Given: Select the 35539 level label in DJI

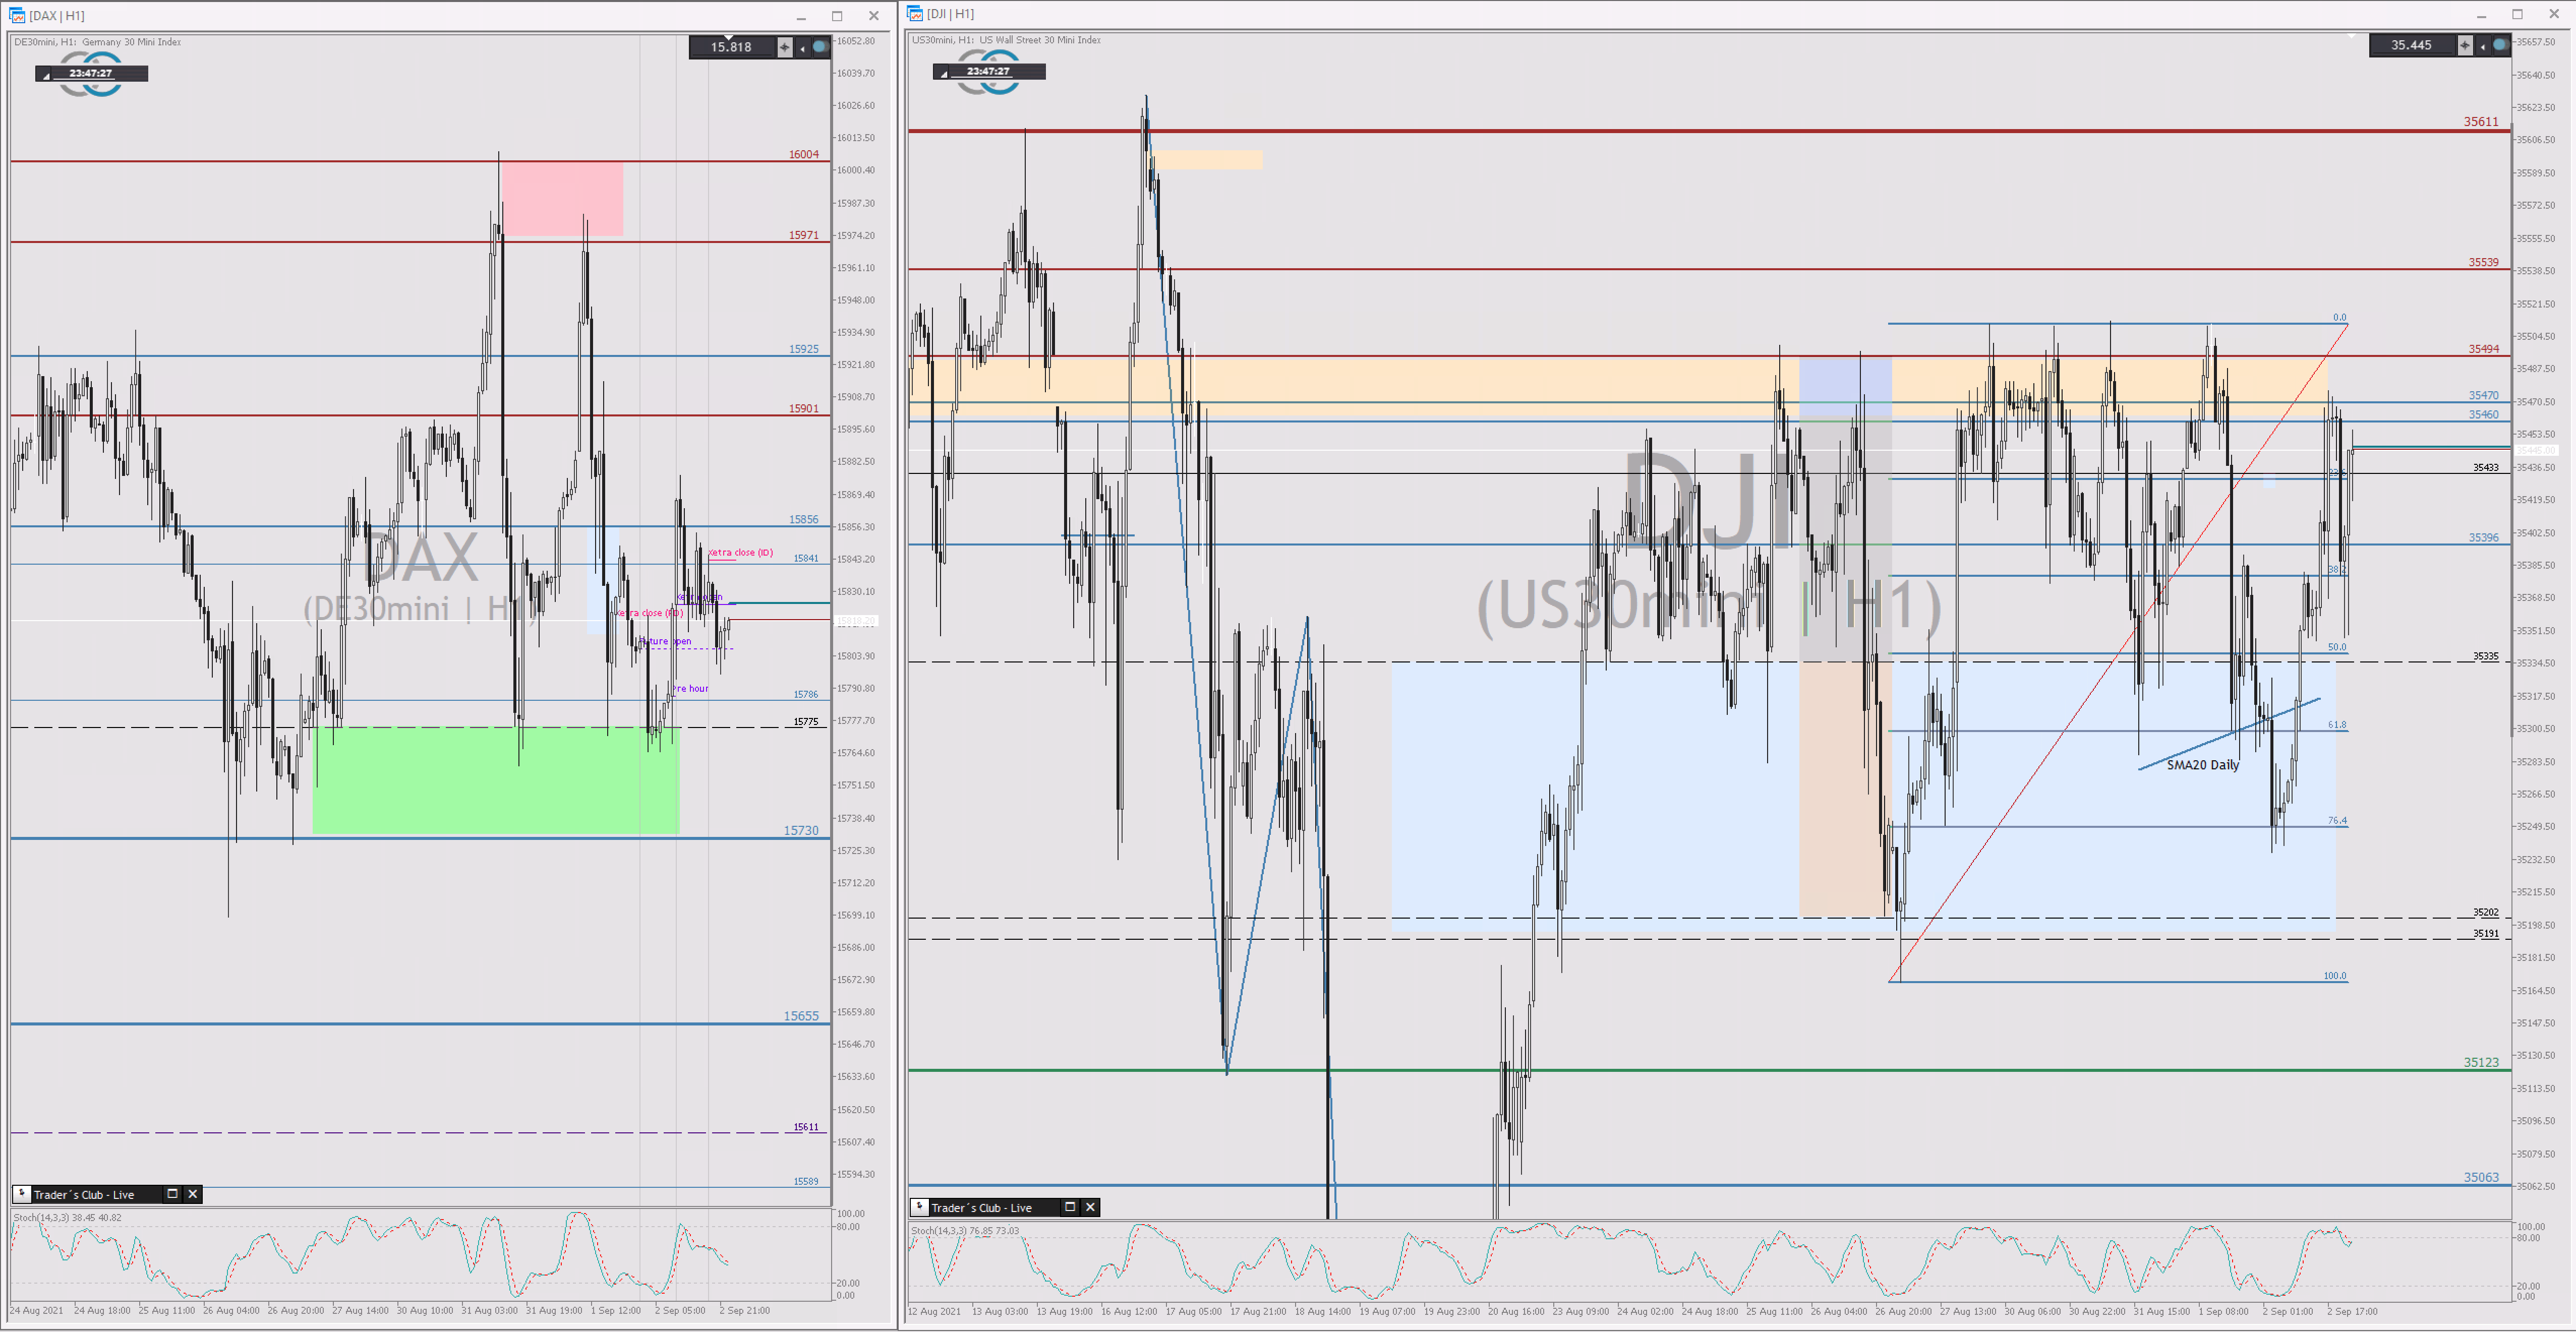Looking at the screenshot, I should (2483, 262).
